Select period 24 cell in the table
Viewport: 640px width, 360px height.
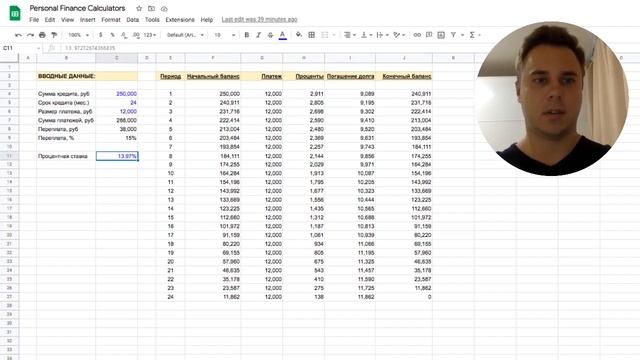coord(170,297)
